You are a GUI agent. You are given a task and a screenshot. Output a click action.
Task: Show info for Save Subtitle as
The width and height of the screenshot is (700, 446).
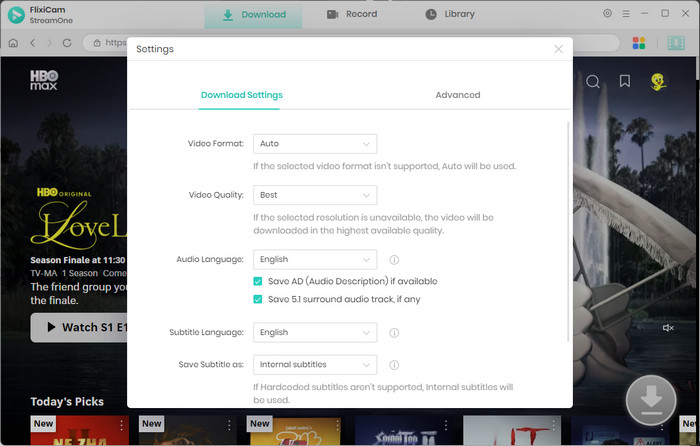point(394,365)
